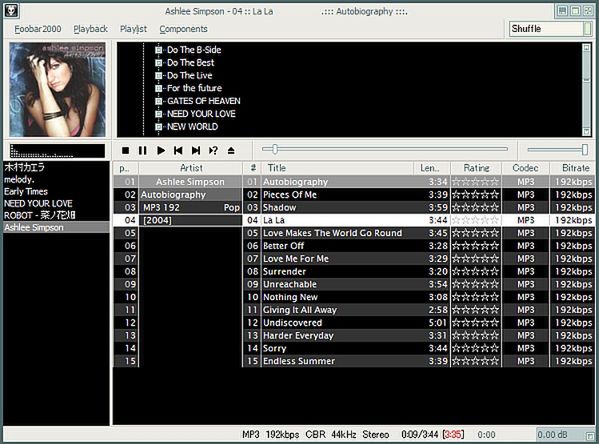Expand the NEED YOUR LOVE tree node

(x=159, y=114)
